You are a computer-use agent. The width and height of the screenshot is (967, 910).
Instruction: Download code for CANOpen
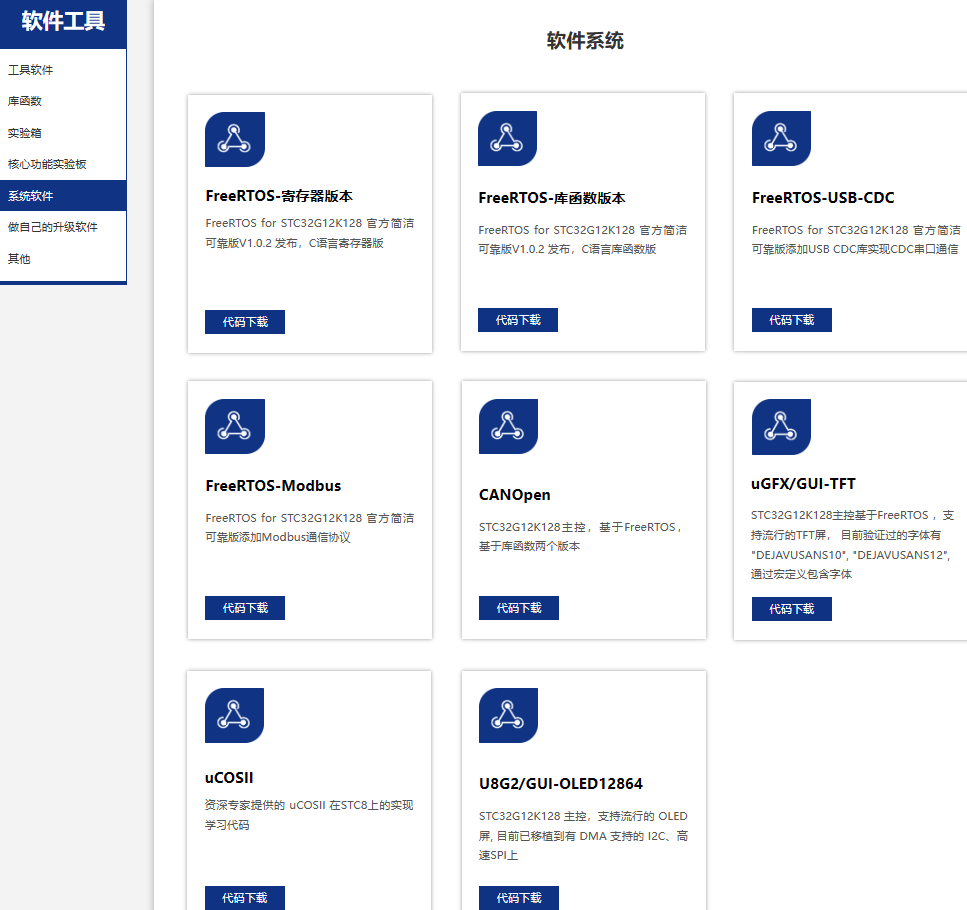[x=519, y=608]
